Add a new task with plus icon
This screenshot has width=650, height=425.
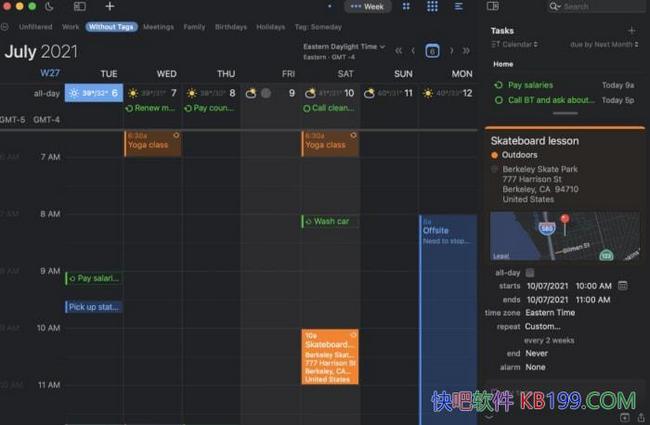coord(631,31)
